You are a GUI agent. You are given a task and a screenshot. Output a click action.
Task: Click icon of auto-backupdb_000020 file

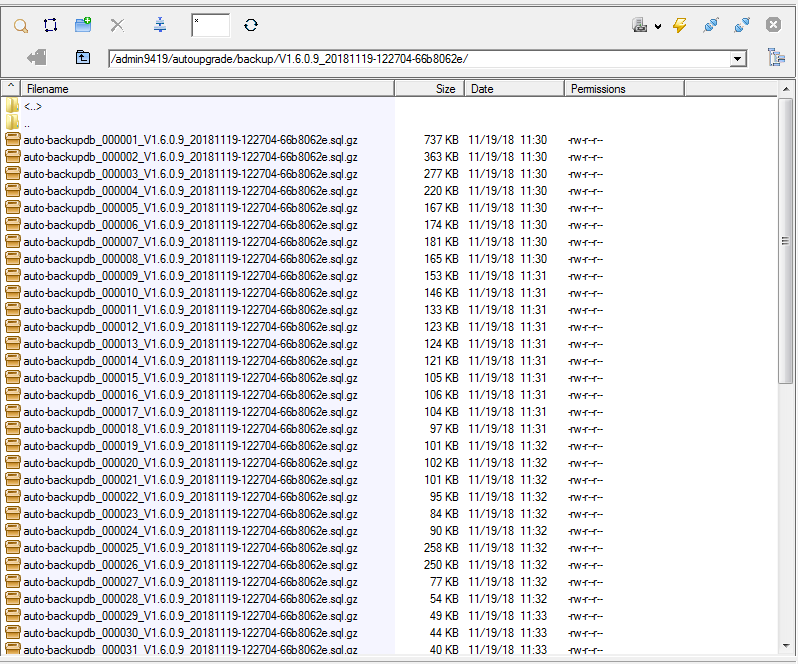click(13, 463)
